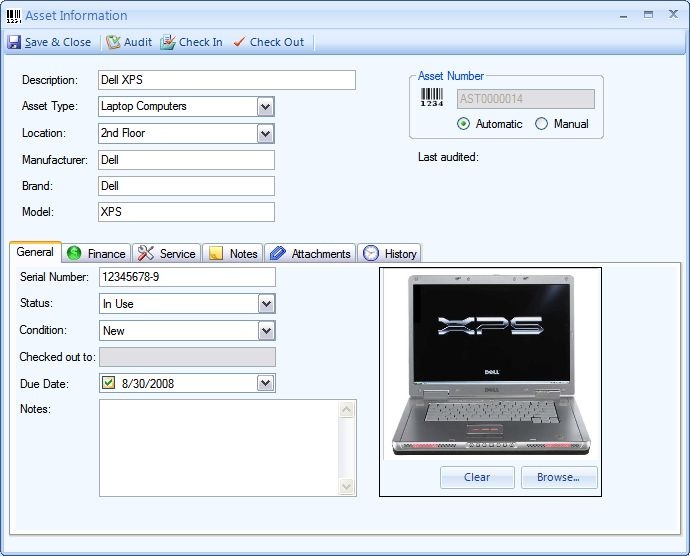Click the Service wrench tools icon

tap(146, 253)
